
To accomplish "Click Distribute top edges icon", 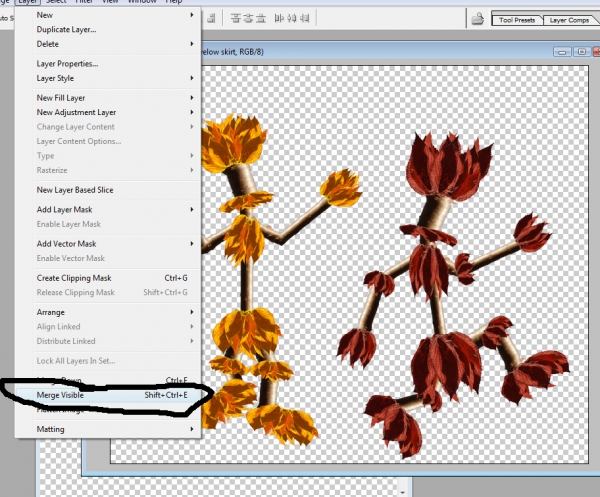I will click(236, 18).
